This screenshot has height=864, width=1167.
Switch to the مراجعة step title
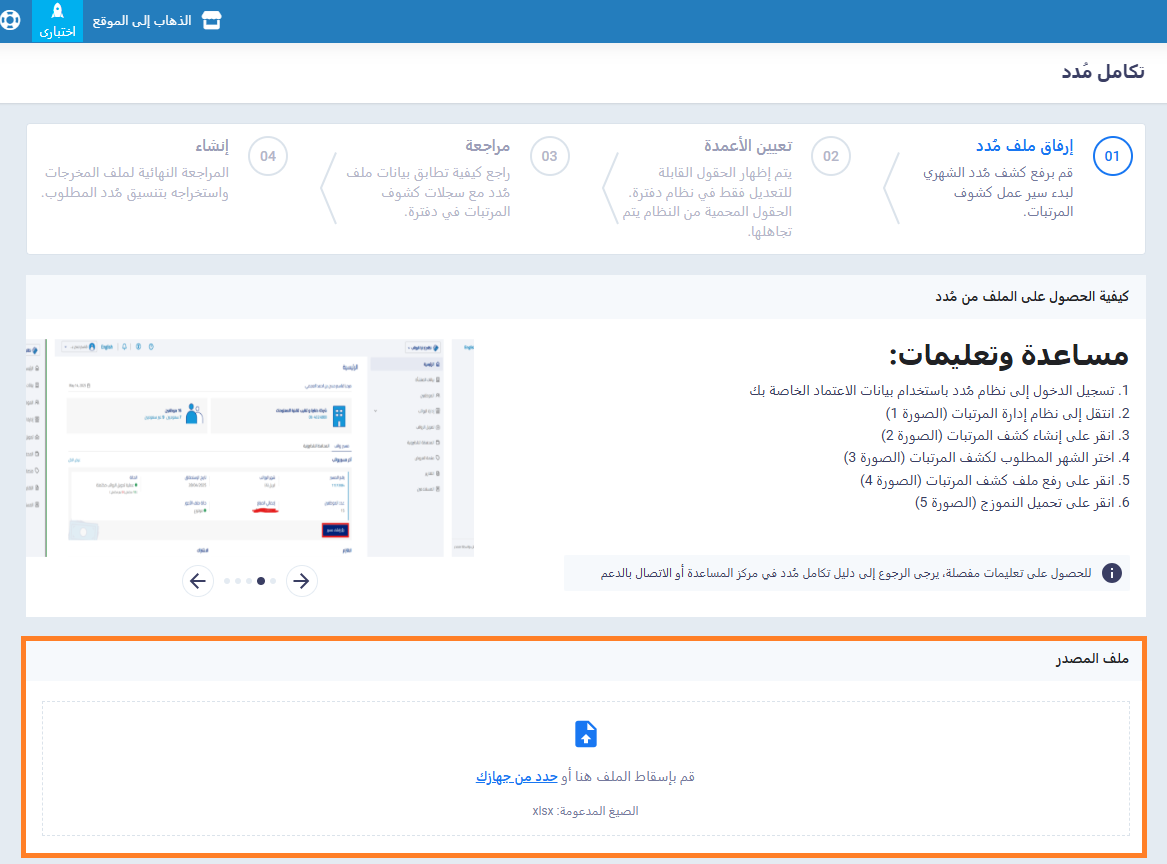pyautogui.click(x=487, y=146)
